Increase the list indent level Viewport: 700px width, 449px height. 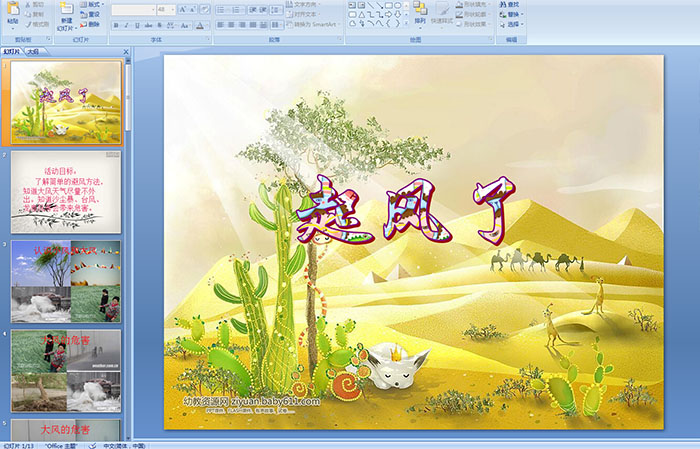[263, 9]
